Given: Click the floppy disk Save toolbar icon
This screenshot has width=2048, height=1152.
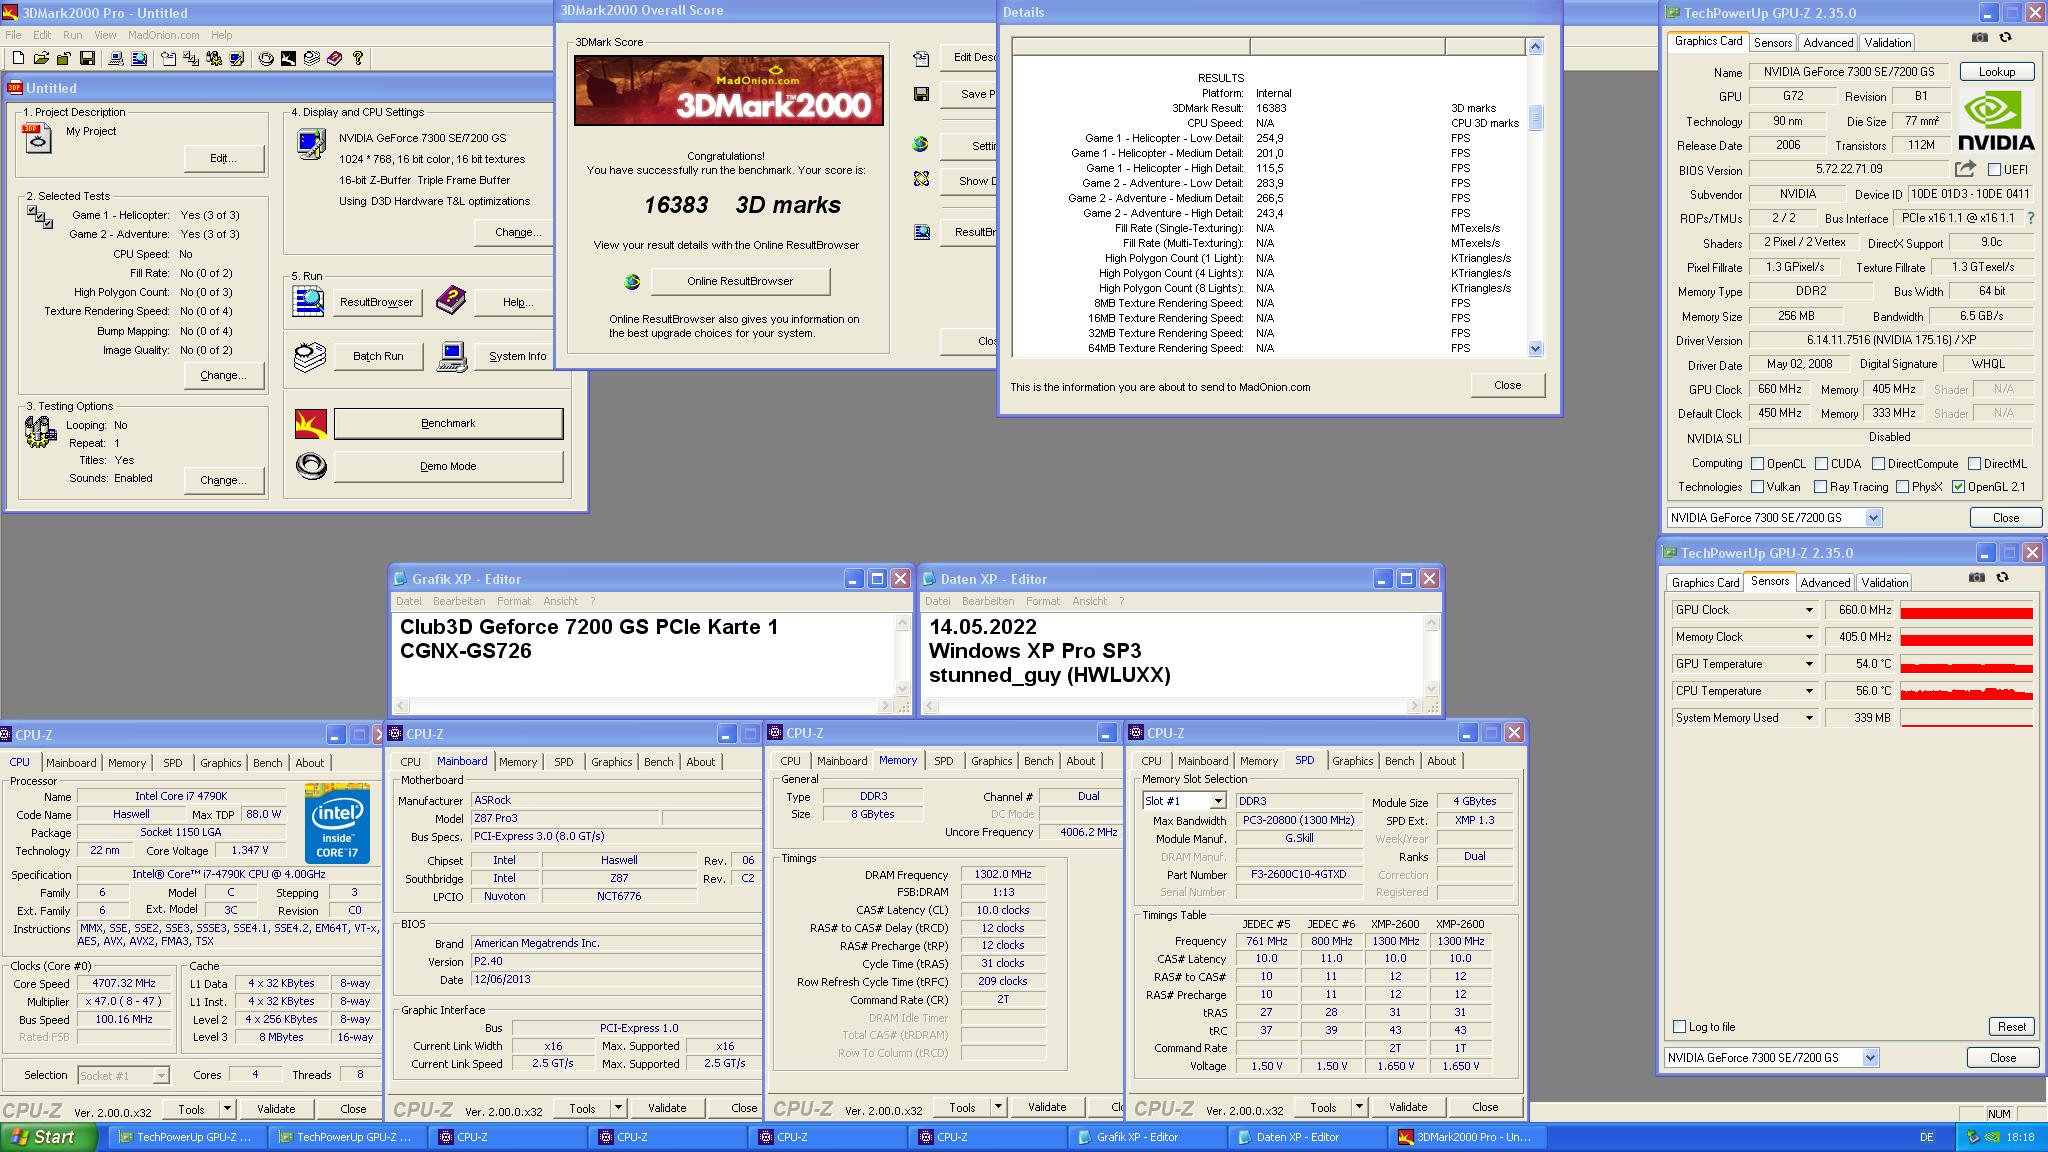Looking at the screenshot, I should [87, 58].
